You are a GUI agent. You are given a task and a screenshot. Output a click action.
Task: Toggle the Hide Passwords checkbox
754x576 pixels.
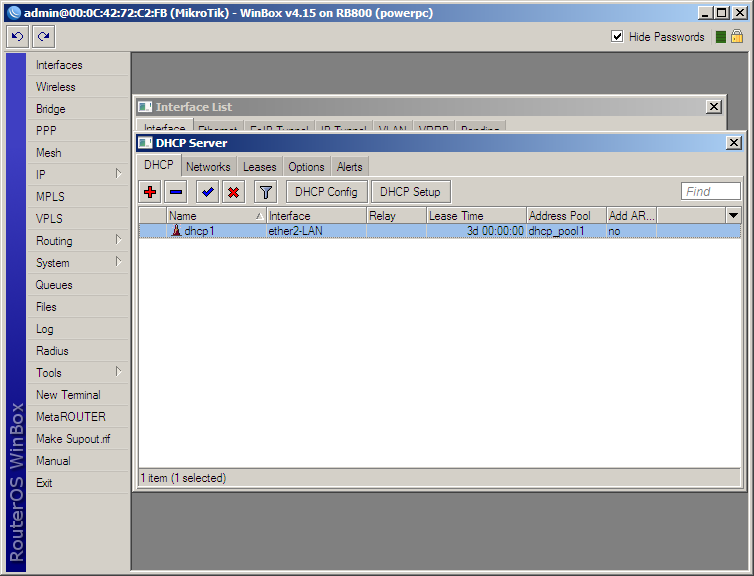click(617, 37)
